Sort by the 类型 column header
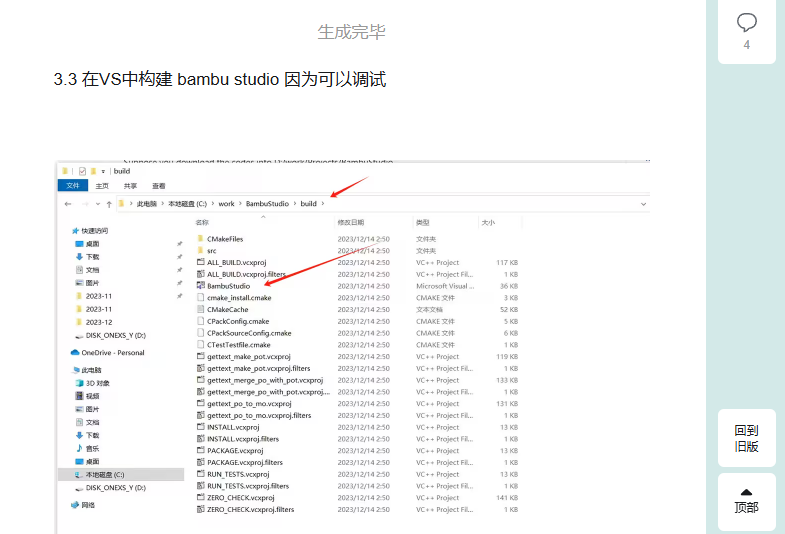The width and height of the screenshot is (785, 534). [x=422, y=222]
